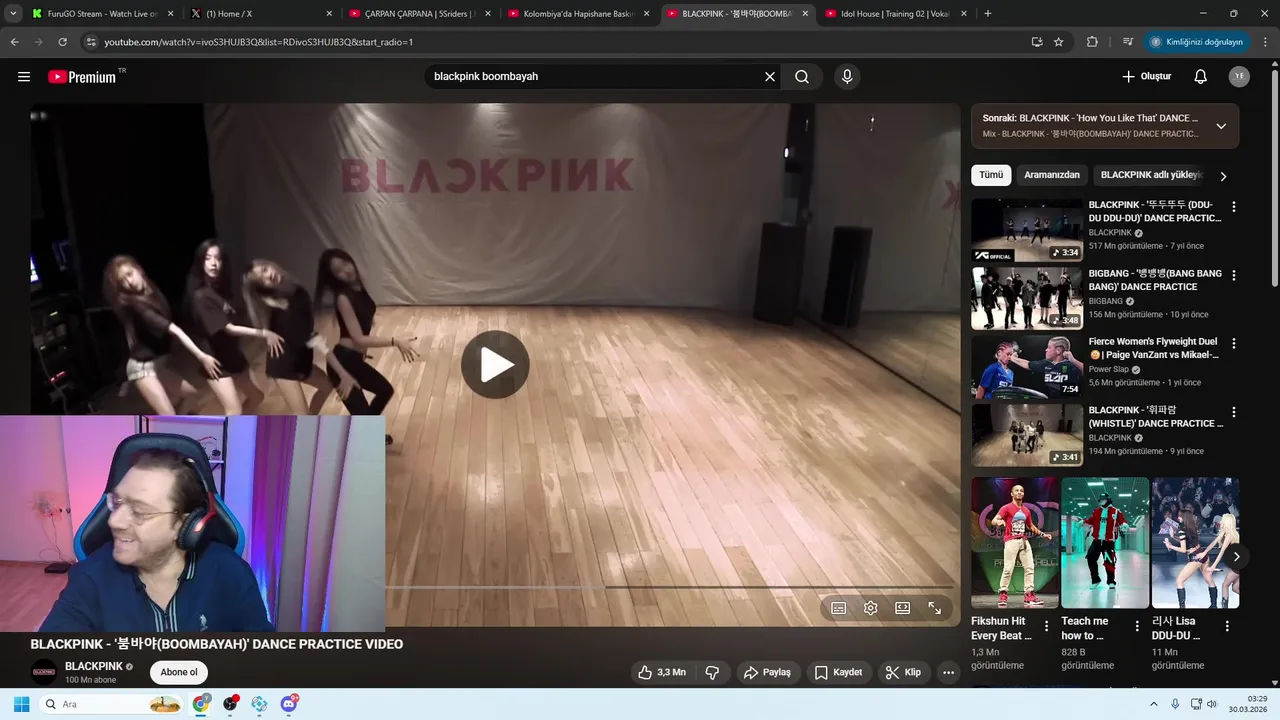Open WHISTLE dance practice video title
Screen dimensions: 1280x720
point(1155,416)
